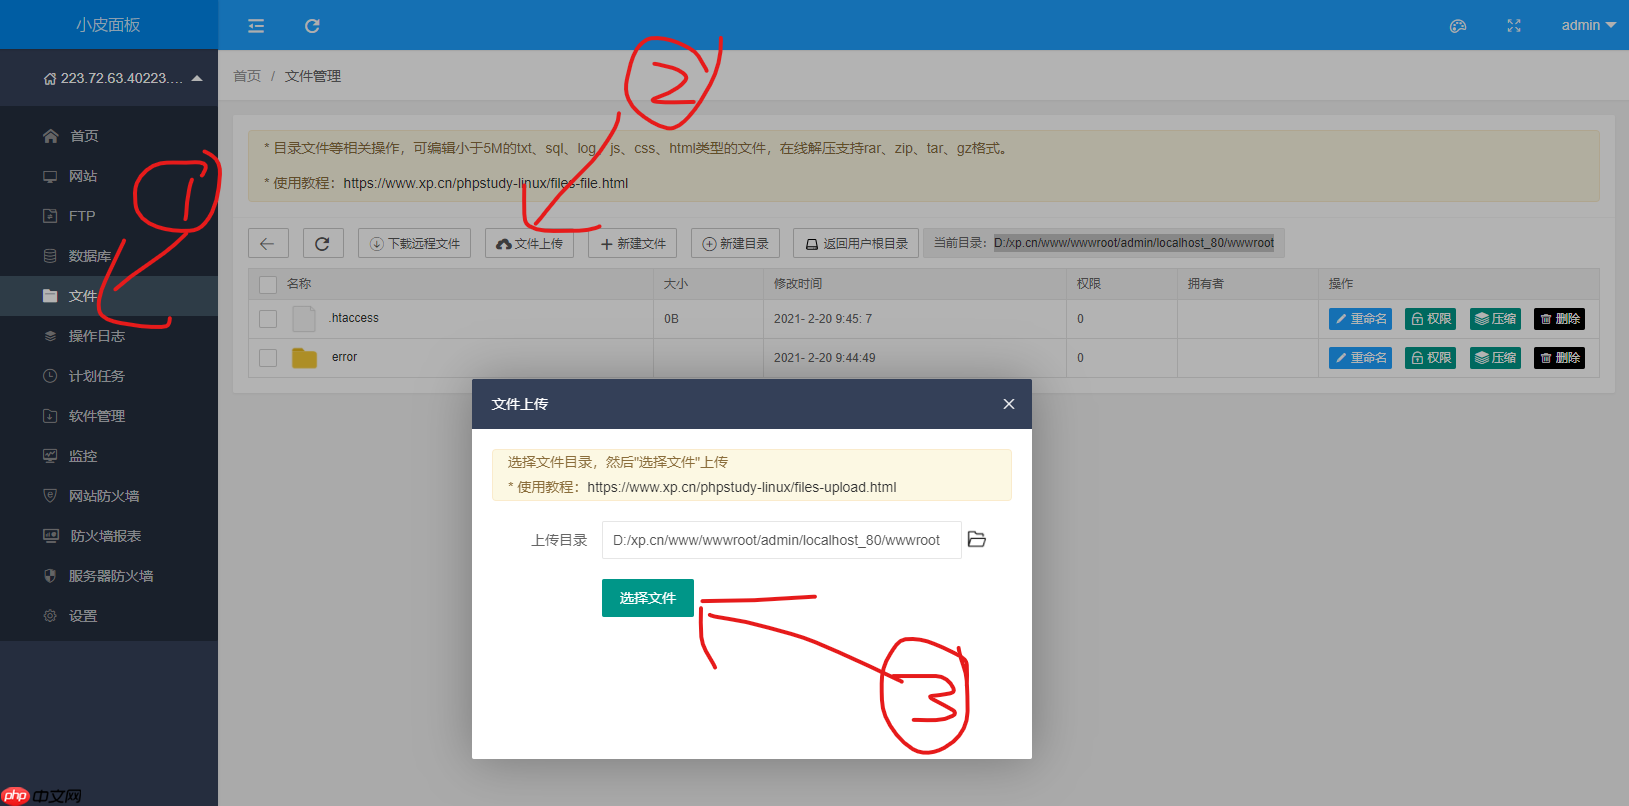
Task: Select 文件 in the sidebar
Action: (x=109, y=296)
